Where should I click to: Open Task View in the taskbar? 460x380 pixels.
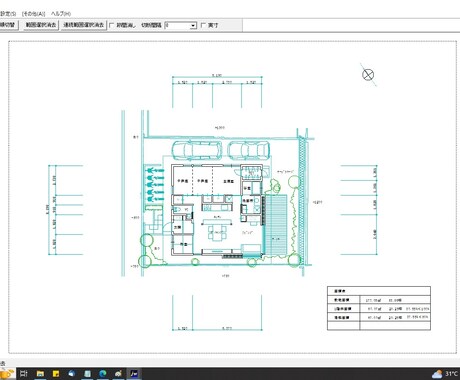(x=24, y=374)
